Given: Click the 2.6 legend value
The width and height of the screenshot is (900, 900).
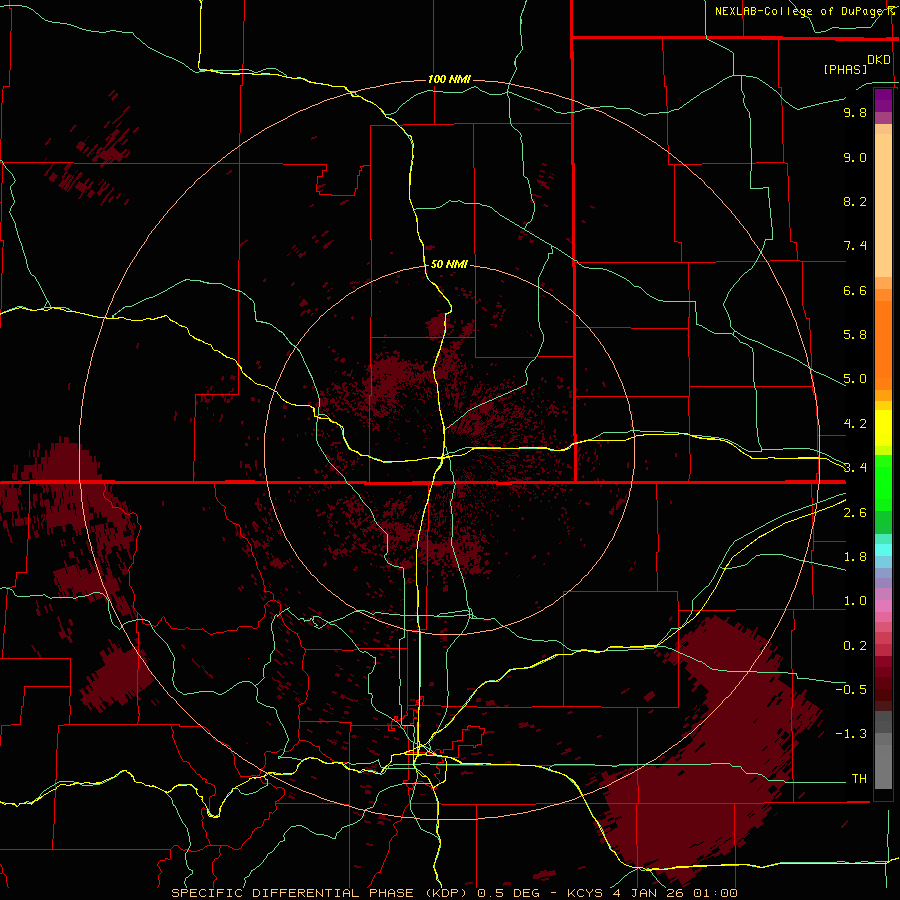Looking at the screenshot, I should point(855,513).
